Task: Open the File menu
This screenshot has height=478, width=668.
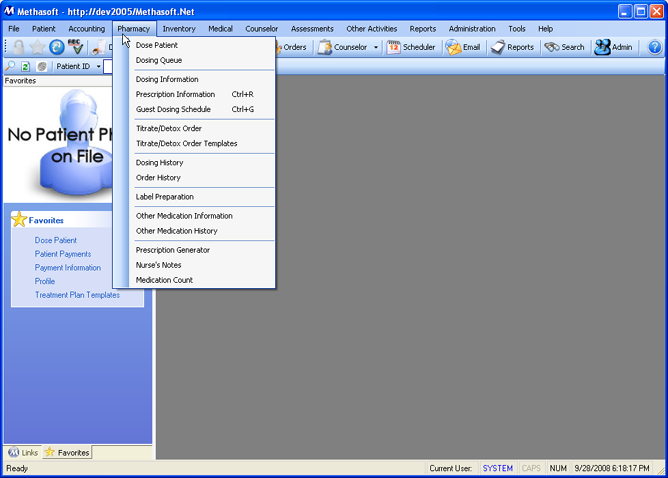Action: coord(14,29)
